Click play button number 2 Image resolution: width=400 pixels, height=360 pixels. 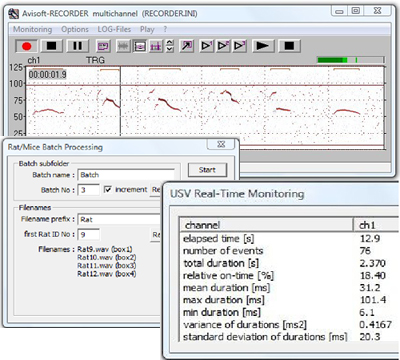click(x=223, y=46)
